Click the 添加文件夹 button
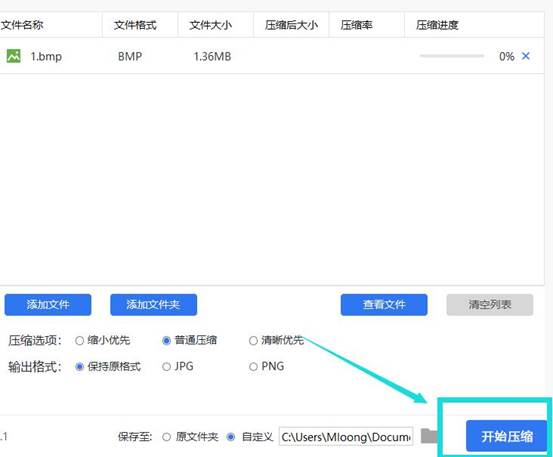This screenshot has height=457, width=553. tap(153, 305)
